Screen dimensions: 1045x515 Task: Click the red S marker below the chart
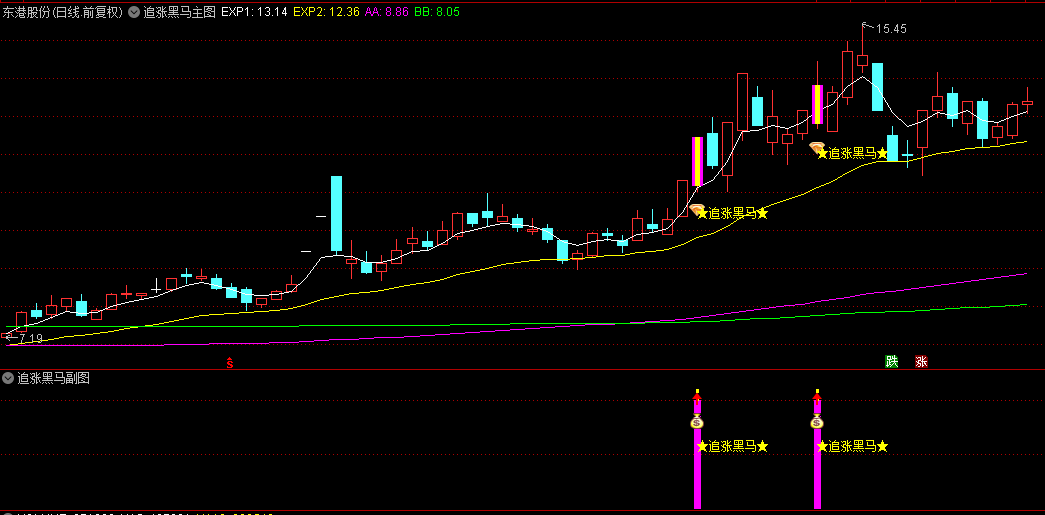point(229,363)
